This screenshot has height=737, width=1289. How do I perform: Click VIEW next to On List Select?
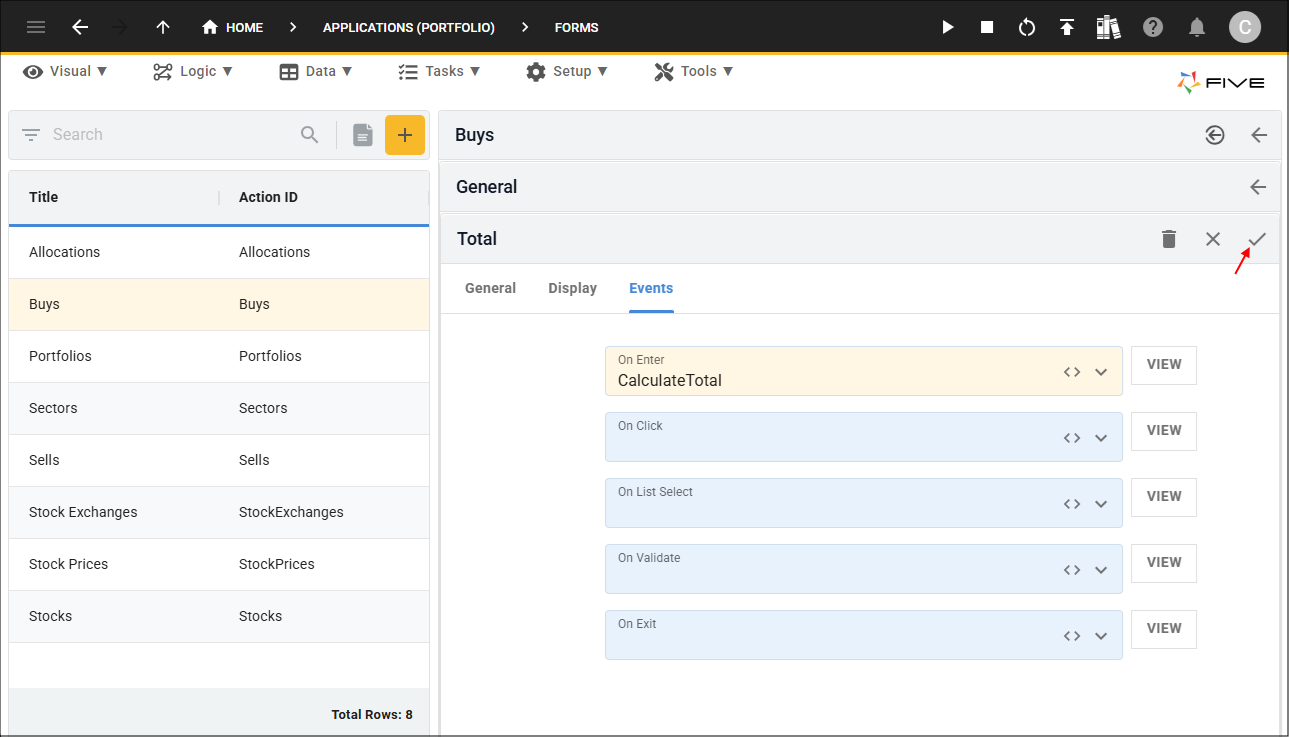coord(1164,497)
